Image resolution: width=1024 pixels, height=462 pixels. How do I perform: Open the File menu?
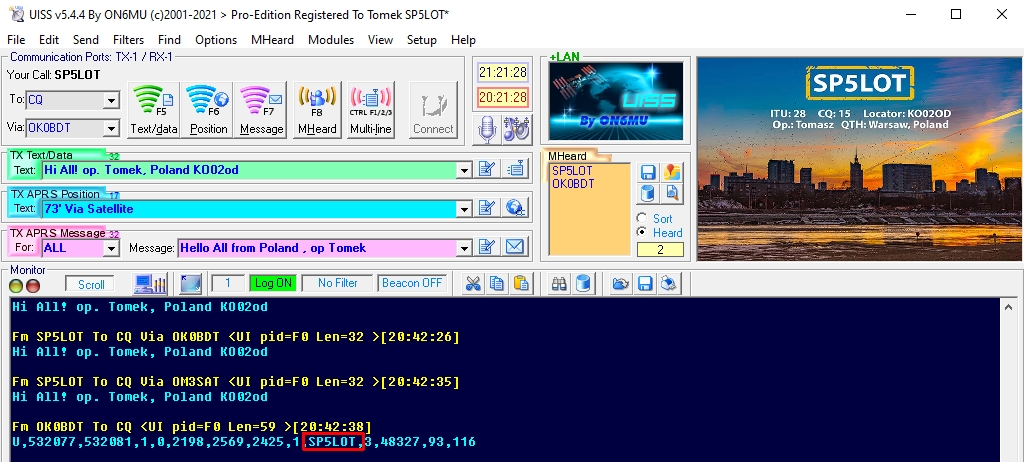[16, 40]
